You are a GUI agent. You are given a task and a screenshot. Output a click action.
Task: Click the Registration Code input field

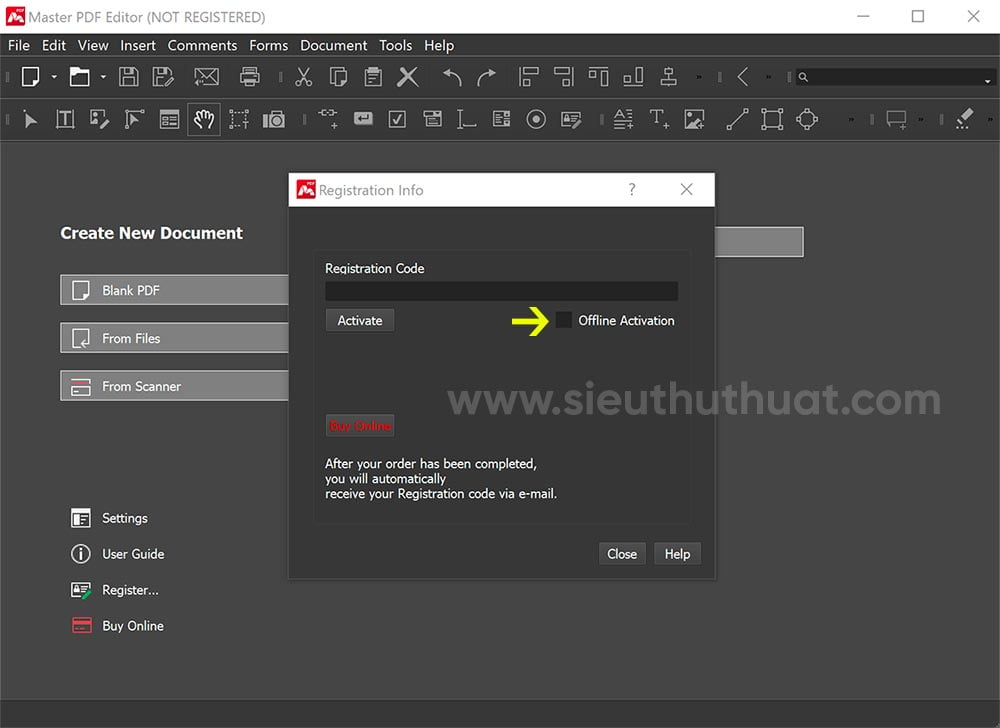(501, 291)
